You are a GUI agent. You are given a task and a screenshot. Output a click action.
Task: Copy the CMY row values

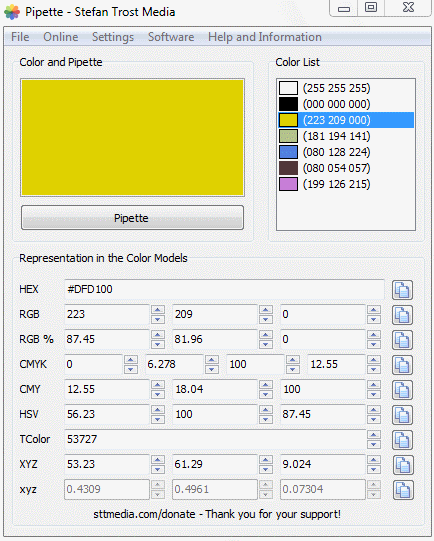click(402, 390)
